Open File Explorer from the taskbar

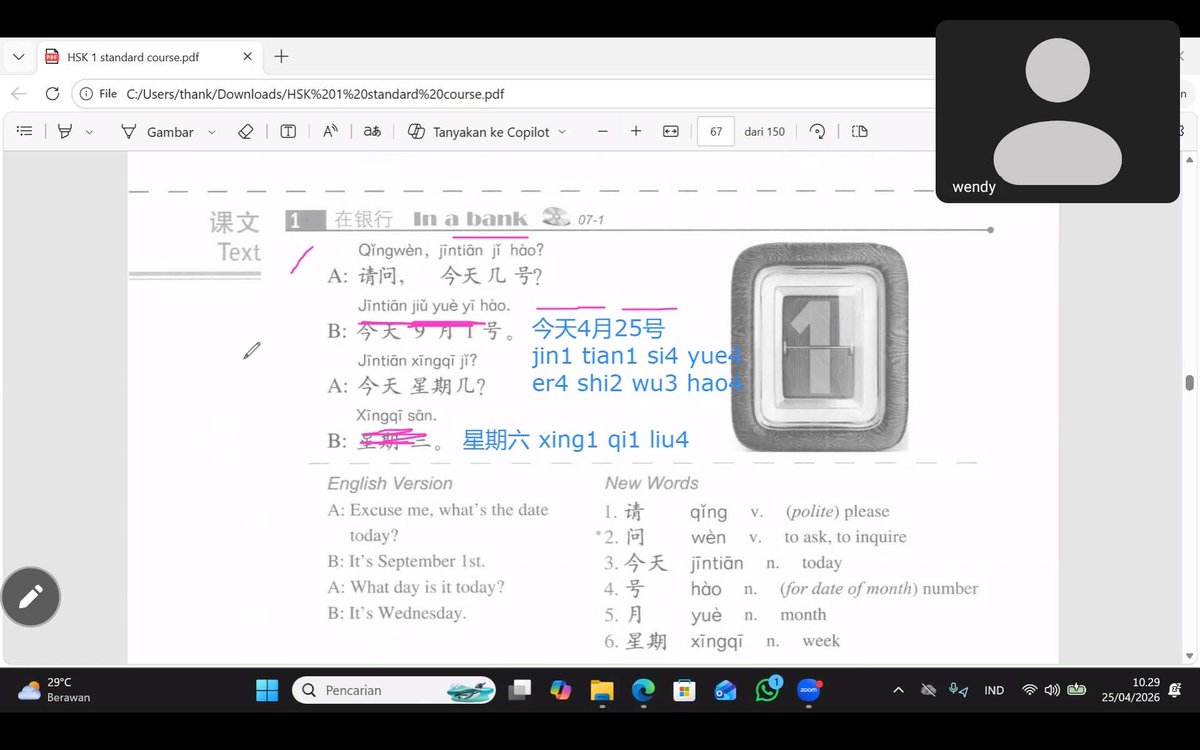click(x=601, y=690)
